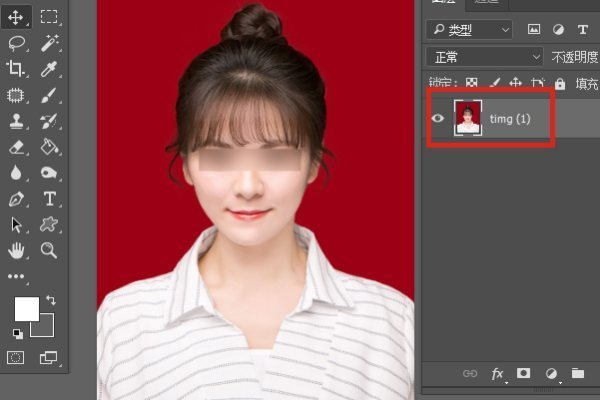Select the Zoom magnifier tool
The image size is (600, 400).
(x=49, y=250)
